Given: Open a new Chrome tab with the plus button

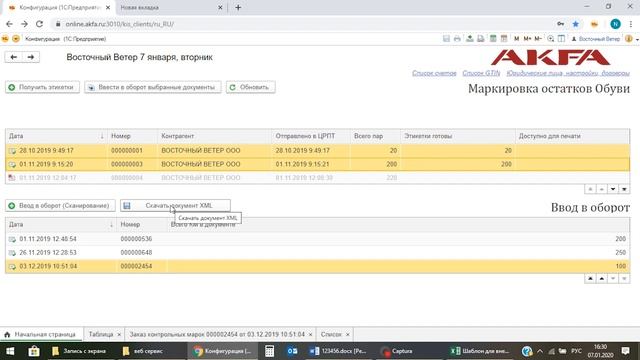Looking at the screenshot, I should 238,7.
